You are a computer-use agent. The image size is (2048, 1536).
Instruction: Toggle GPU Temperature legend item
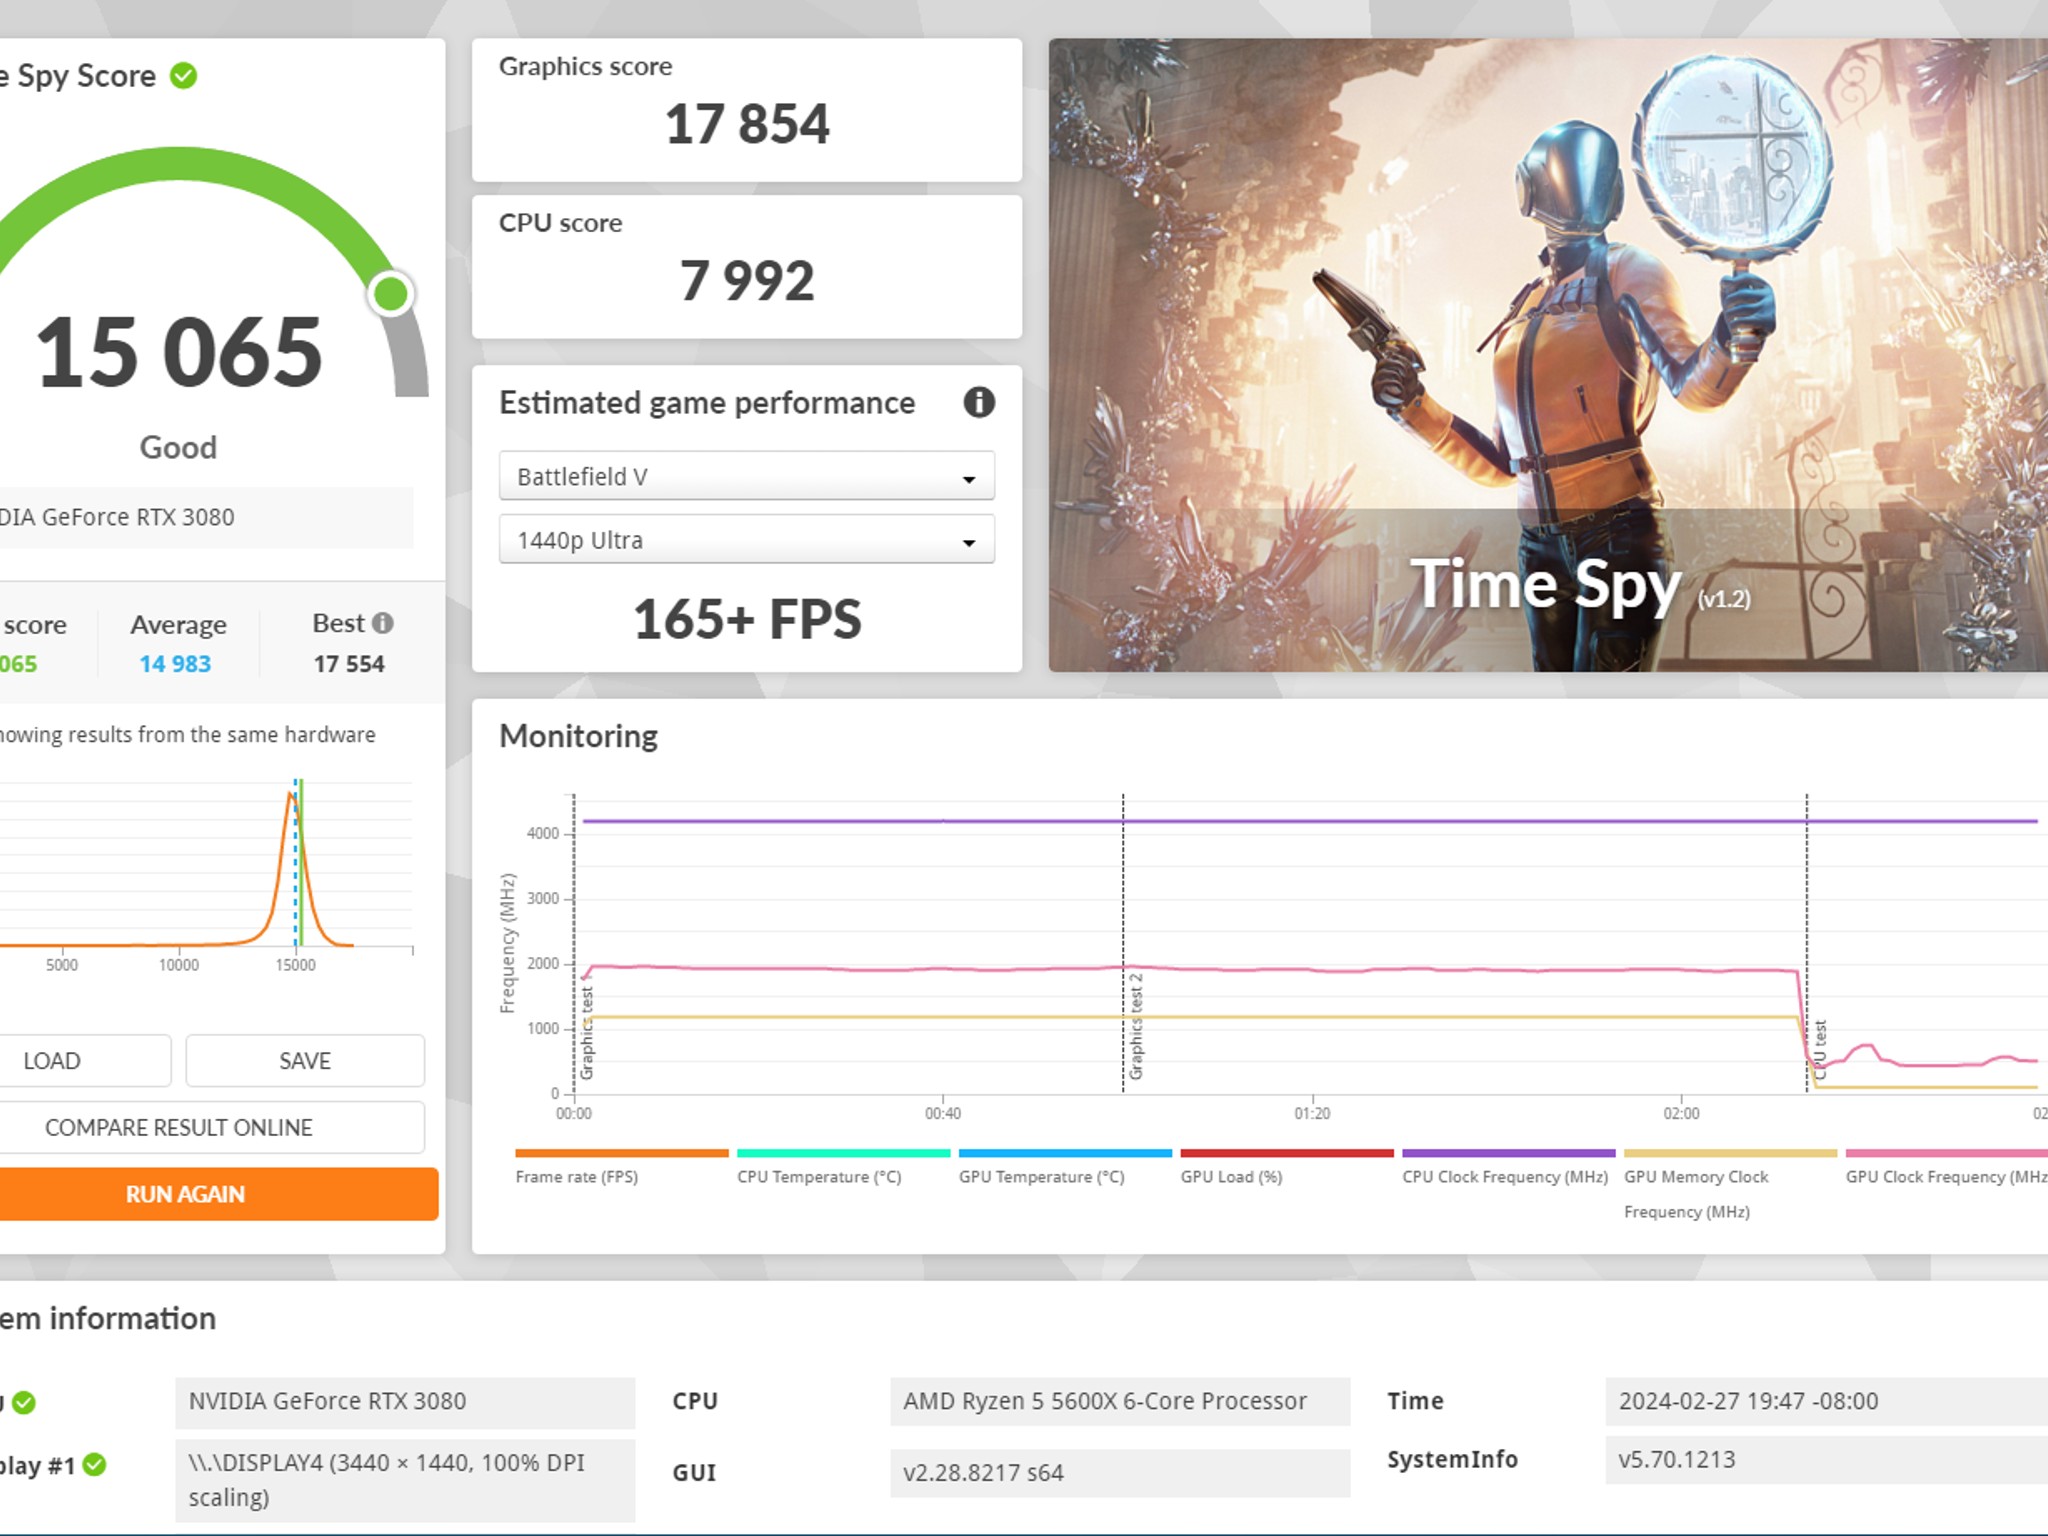[1065, 1168]
